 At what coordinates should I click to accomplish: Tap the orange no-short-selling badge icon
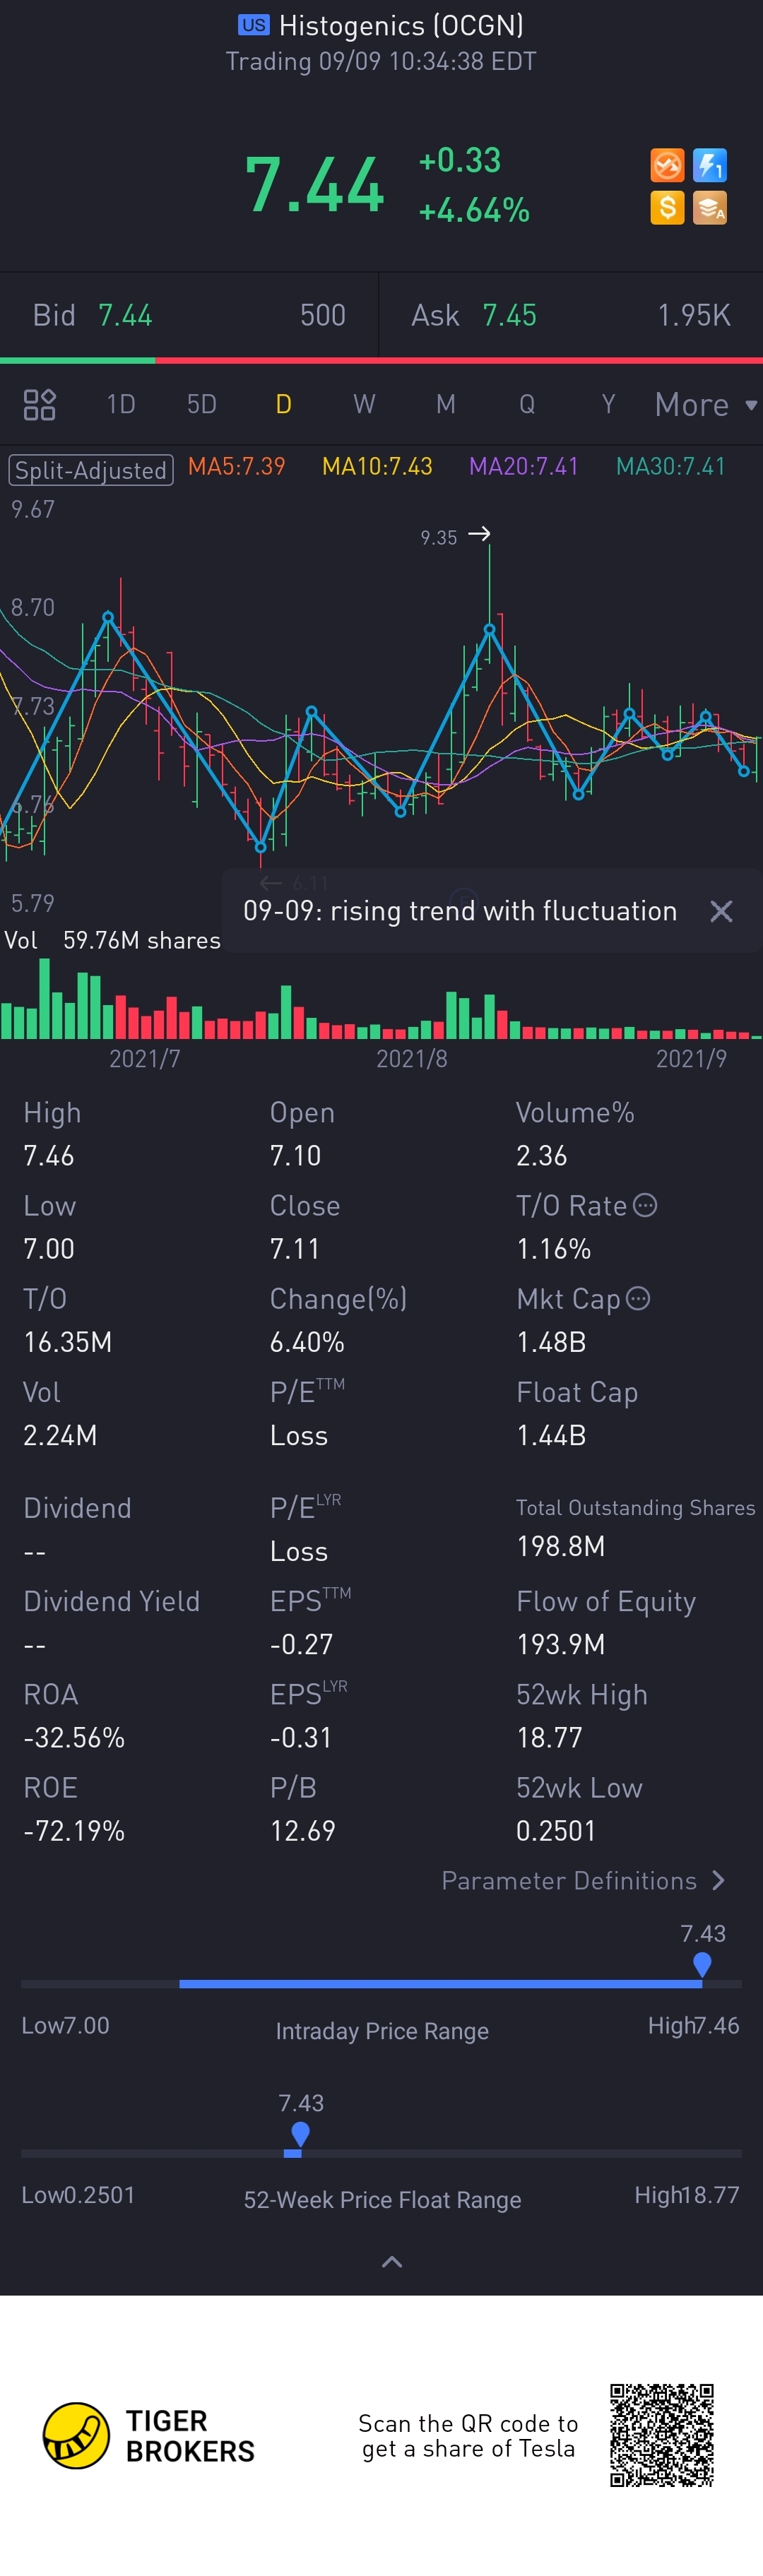tap(667, 165)
